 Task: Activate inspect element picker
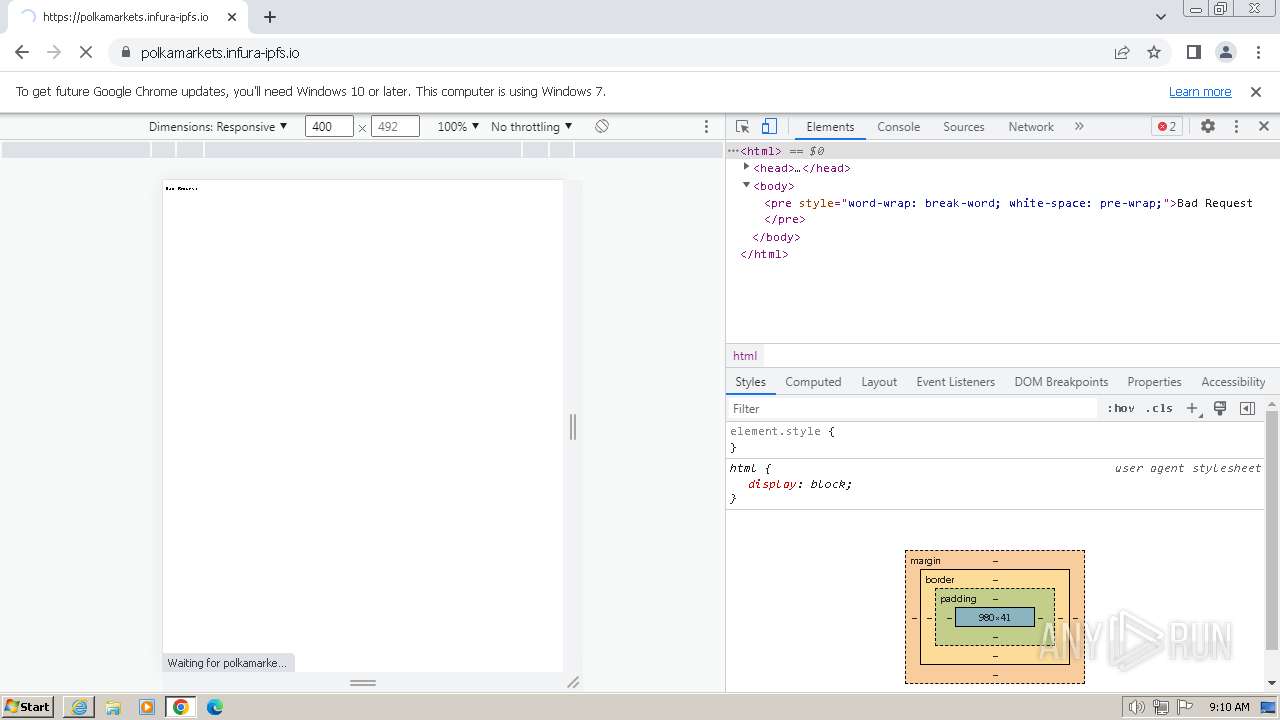click(x=742, y=126)
